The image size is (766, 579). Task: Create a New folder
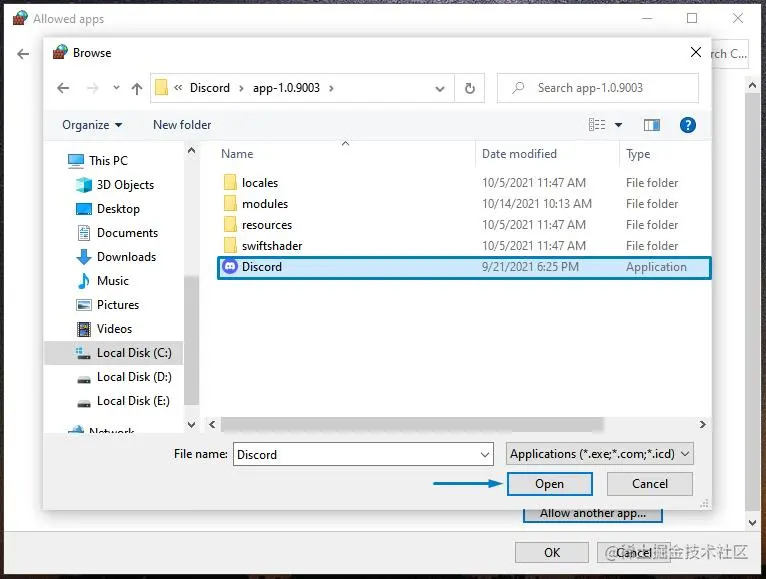point(182,125)
